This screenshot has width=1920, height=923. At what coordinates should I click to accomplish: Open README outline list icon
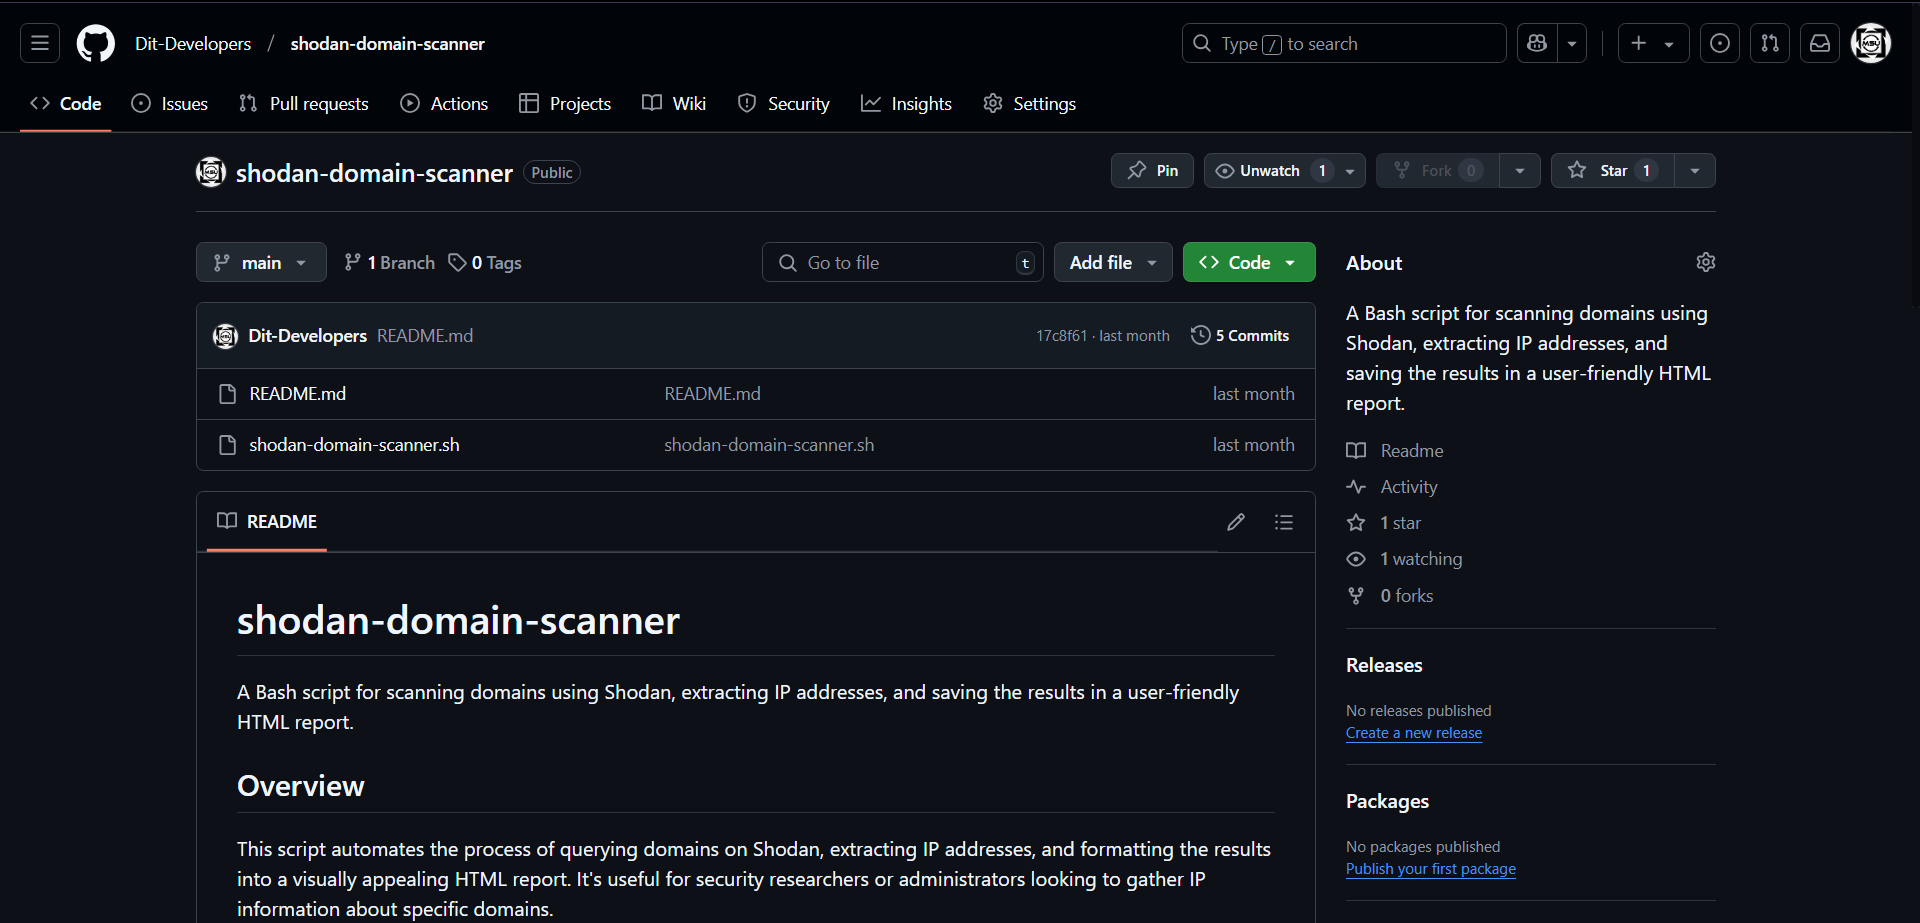click(x=1284, y=522)
